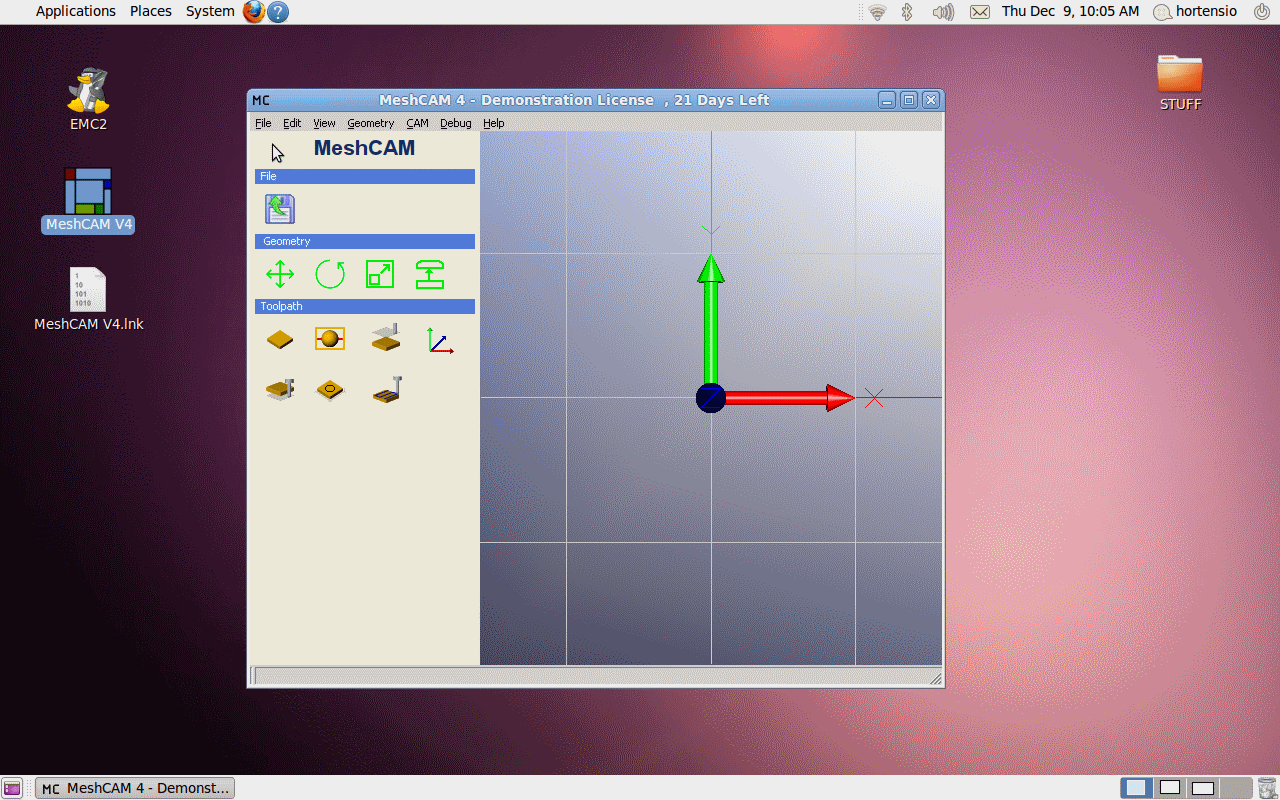
Task: Open the Ubuntu Applications menu
Action: [x=76, y=11]
